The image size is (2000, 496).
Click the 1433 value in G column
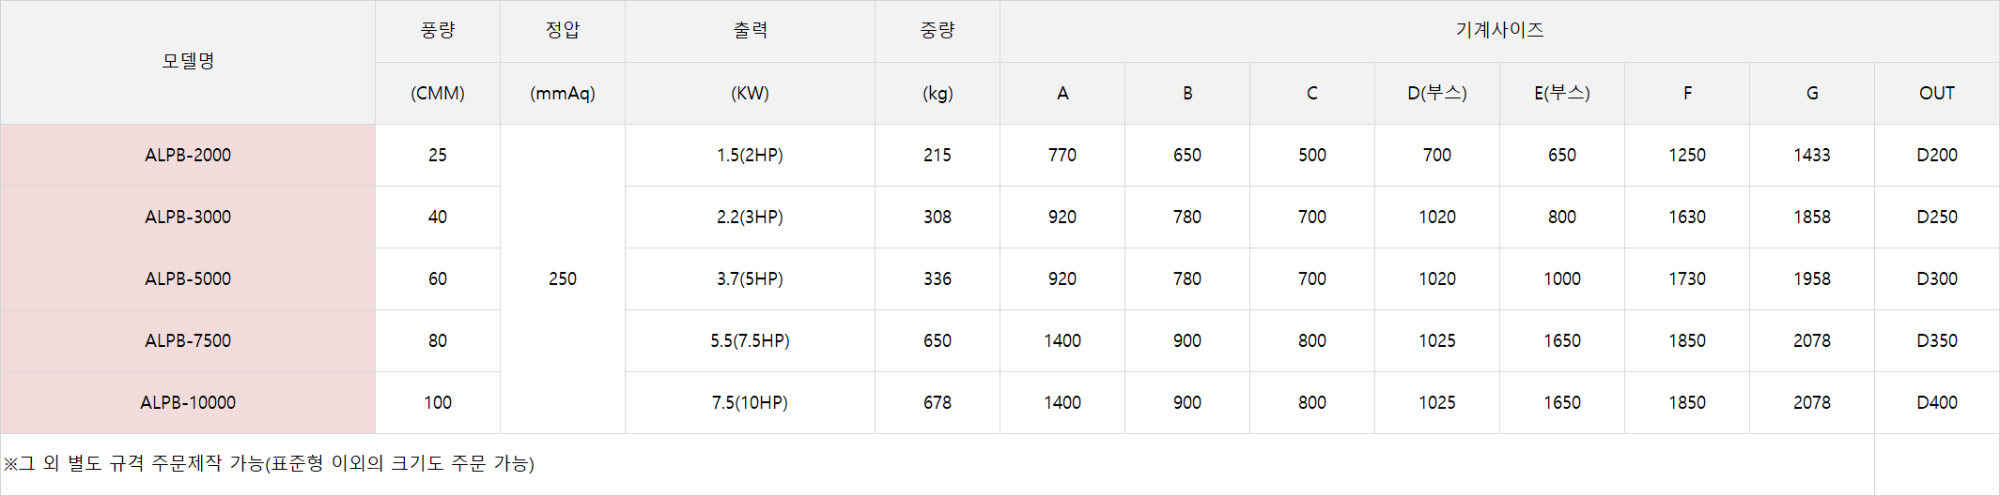(x=1812, y=155)
